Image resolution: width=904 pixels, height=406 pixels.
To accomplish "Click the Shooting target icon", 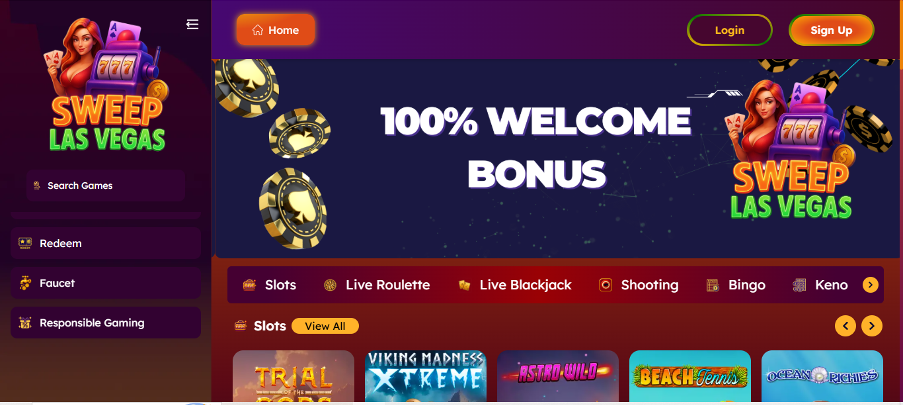I will pos(605,285).
